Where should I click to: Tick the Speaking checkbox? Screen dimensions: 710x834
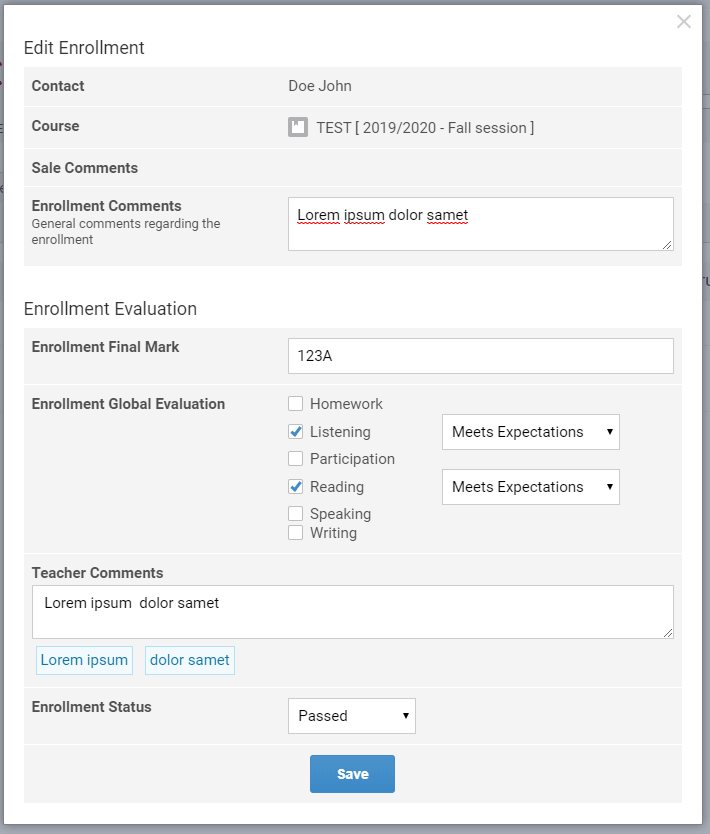(x=296, y=514)
